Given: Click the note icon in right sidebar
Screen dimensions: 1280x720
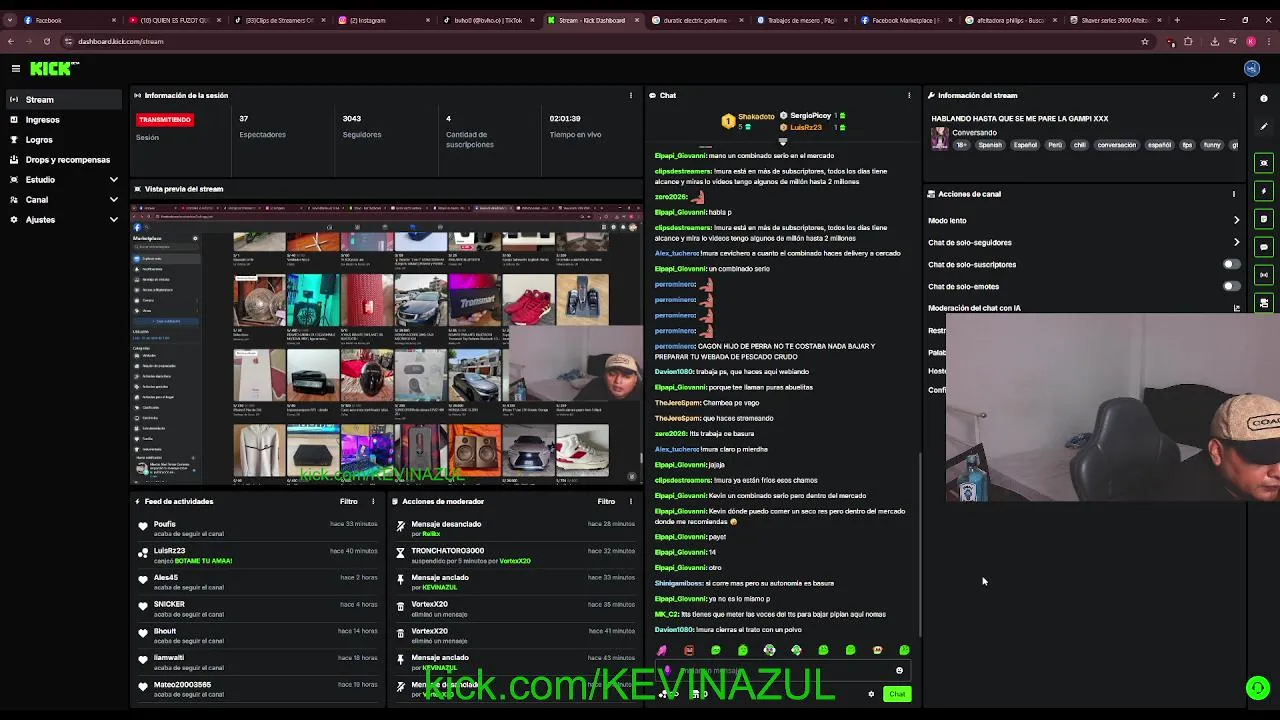Looking at the screenshot, I should point(1264,219).
